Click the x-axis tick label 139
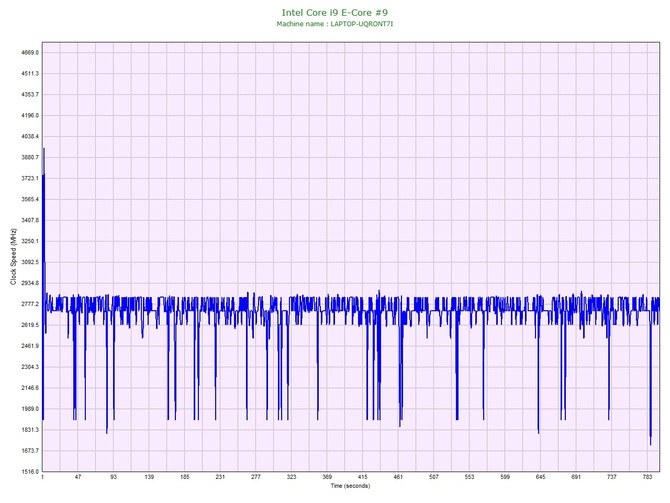Viewport: 670px width, 503px height. pos(149,477)
